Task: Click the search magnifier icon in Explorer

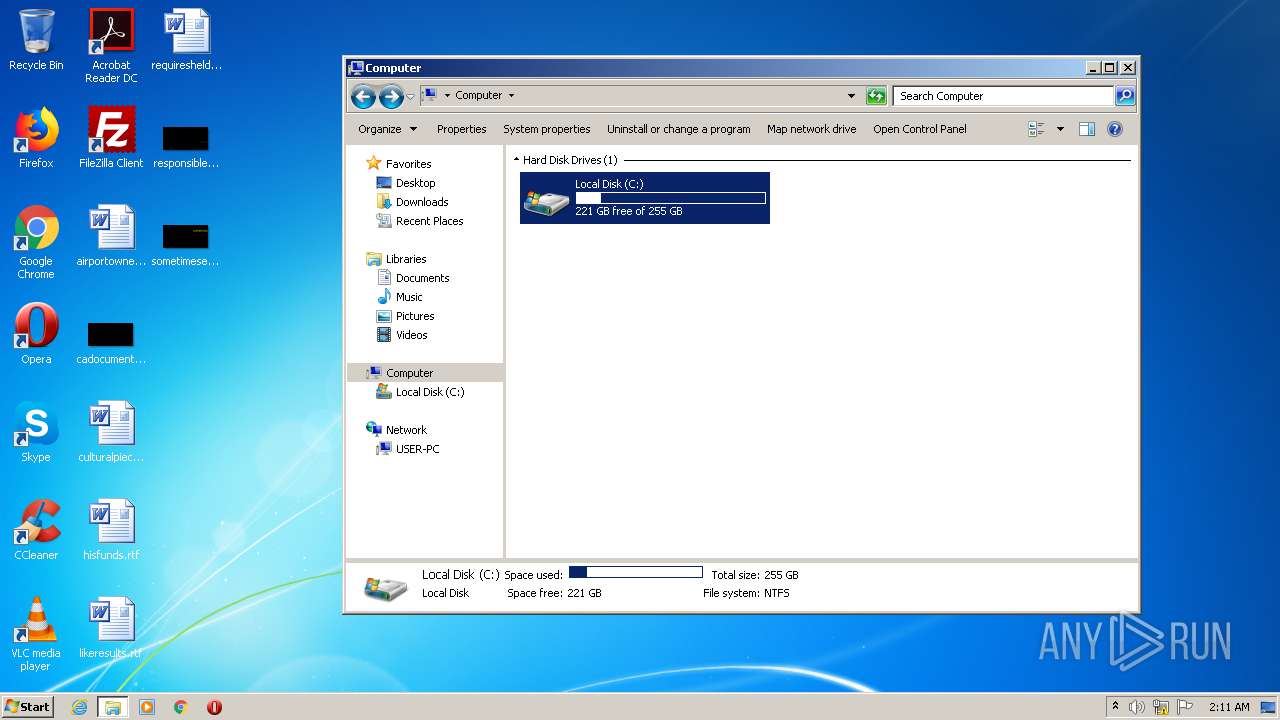Action: 1125,96
